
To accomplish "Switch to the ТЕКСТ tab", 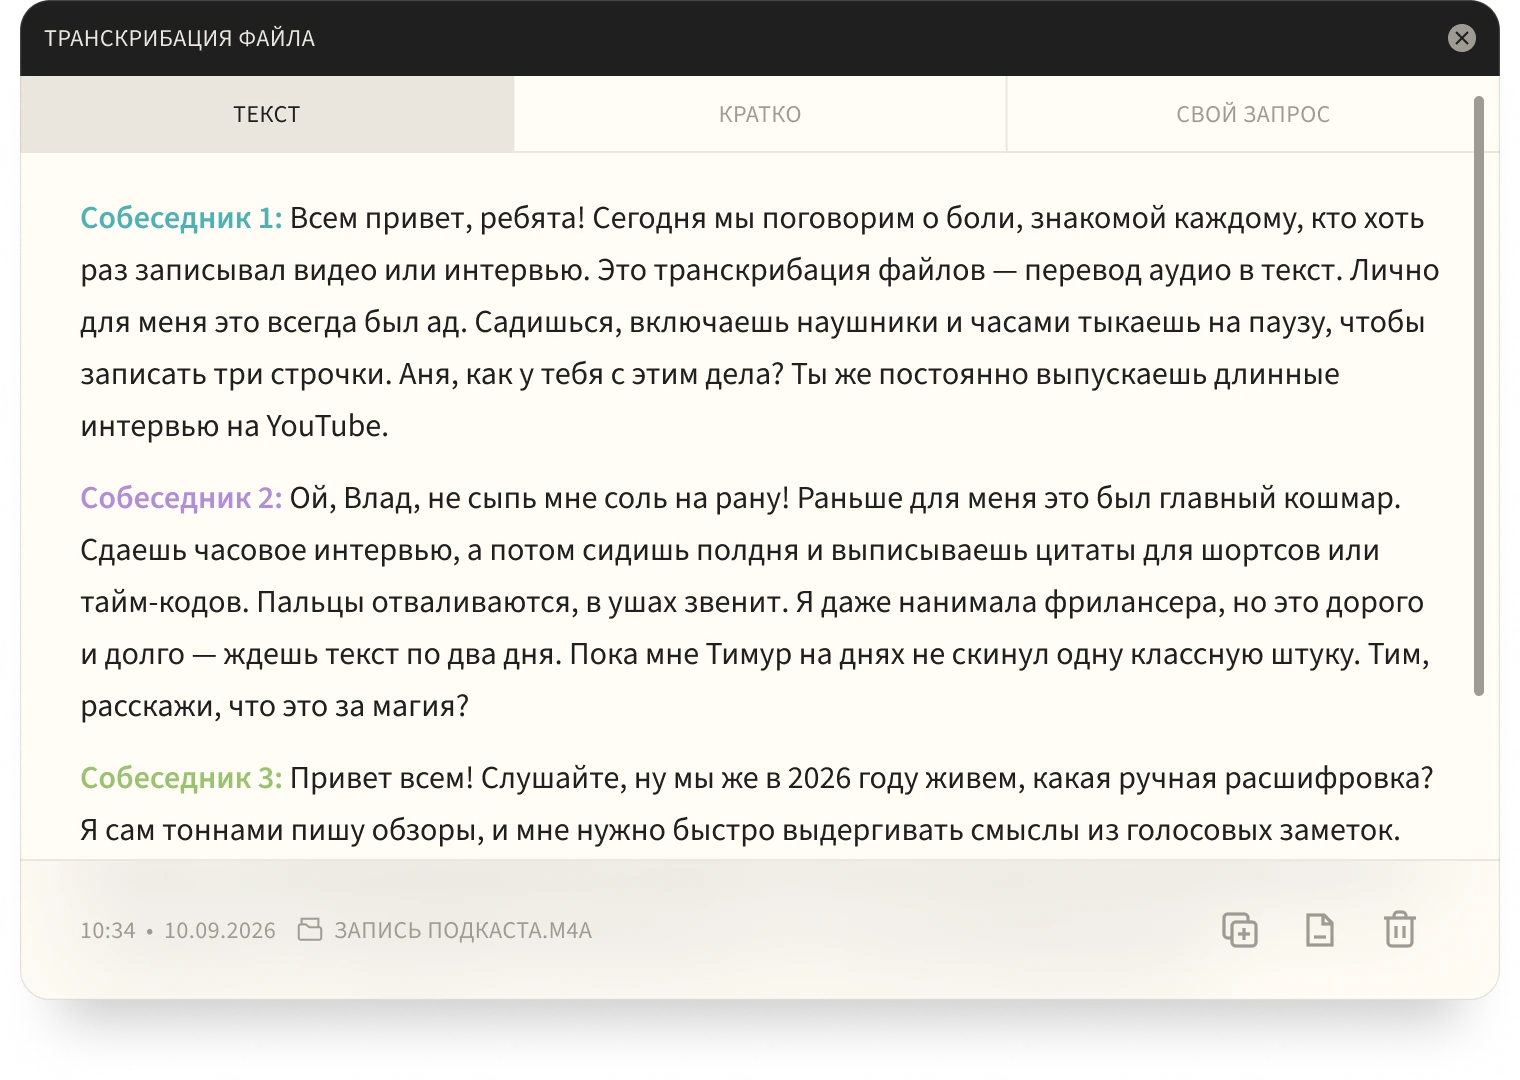I will tap(267, 114).
